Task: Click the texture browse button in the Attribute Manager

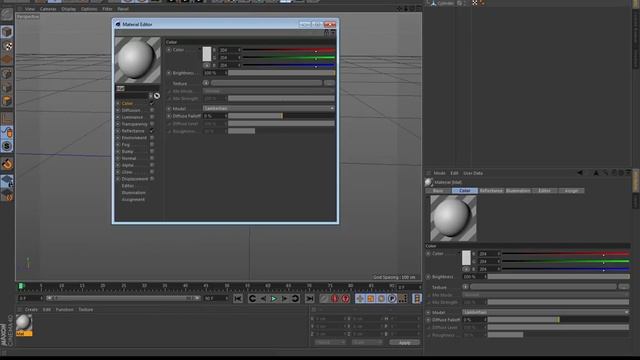Action: click(x=624, y=287)
